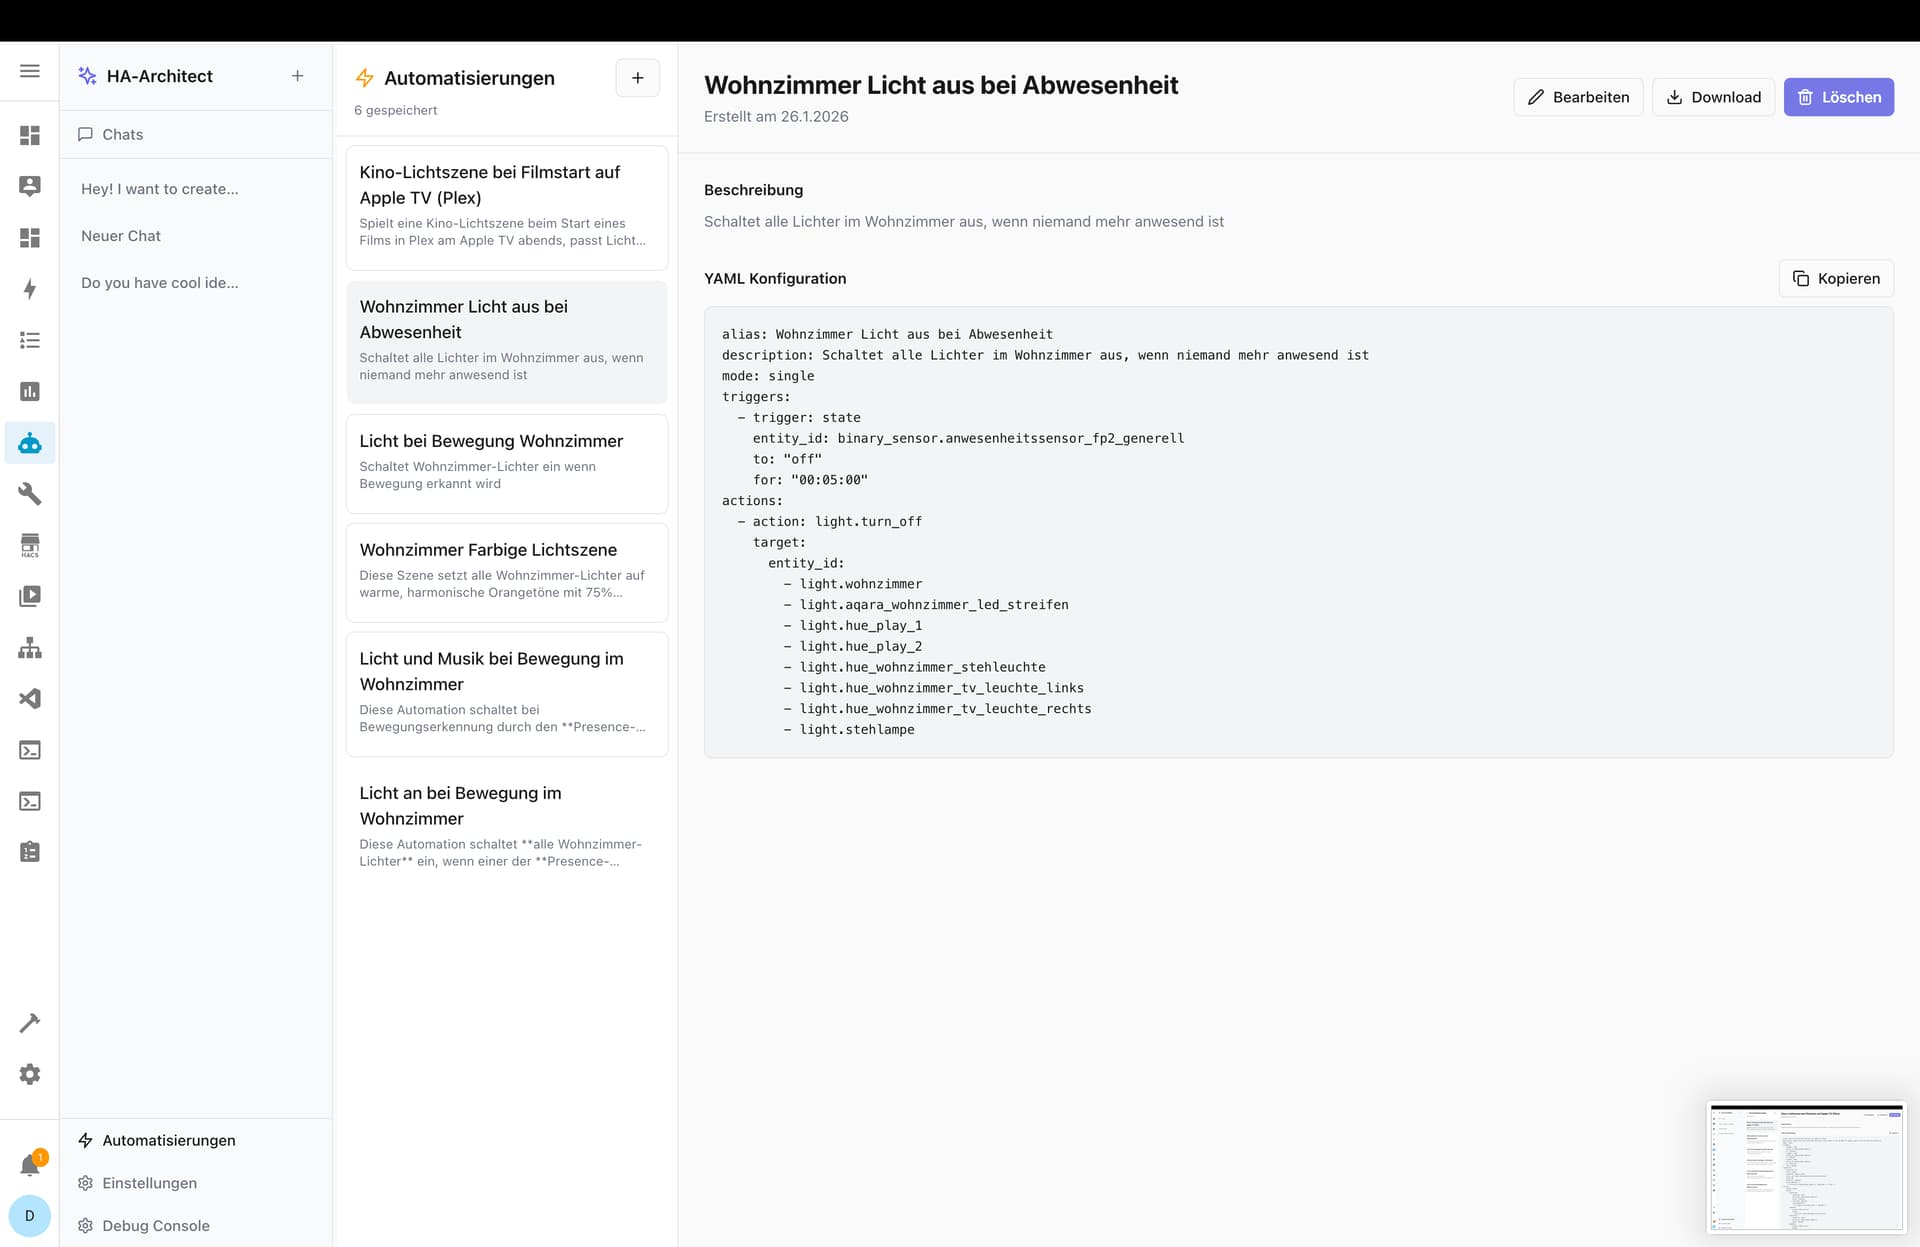Open the HACS store icon
This screenshot has height=1247, width=1920.
(30, 545)
